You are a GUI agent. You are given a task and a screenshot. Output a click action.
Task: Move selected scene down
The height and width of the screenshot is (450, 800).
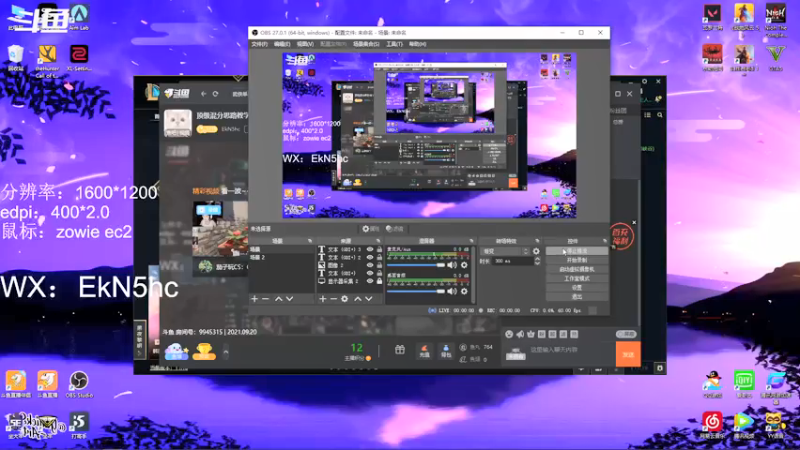tap(289, 299)
